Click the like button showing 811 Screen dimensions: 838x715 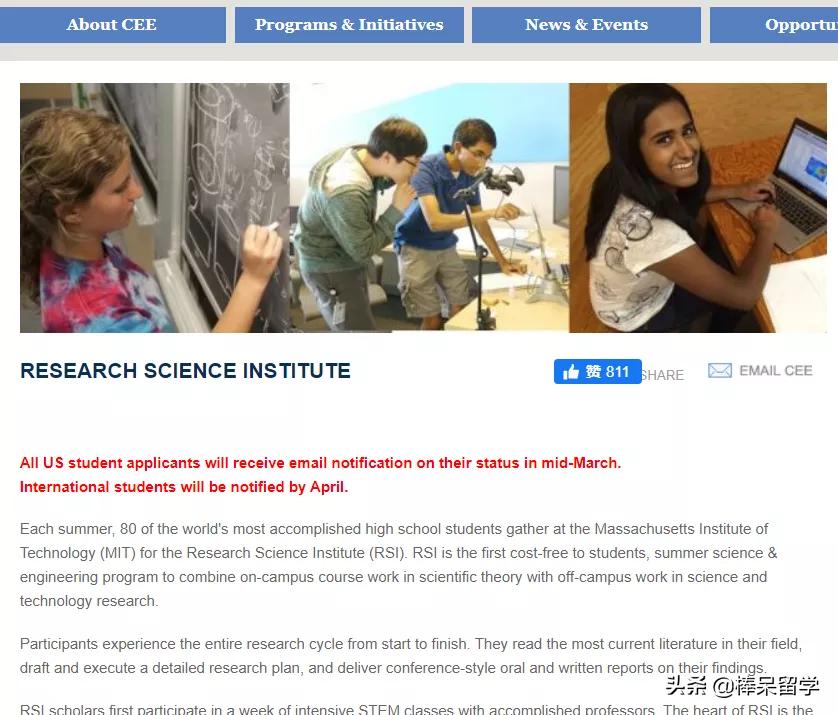tap(598, 371)
